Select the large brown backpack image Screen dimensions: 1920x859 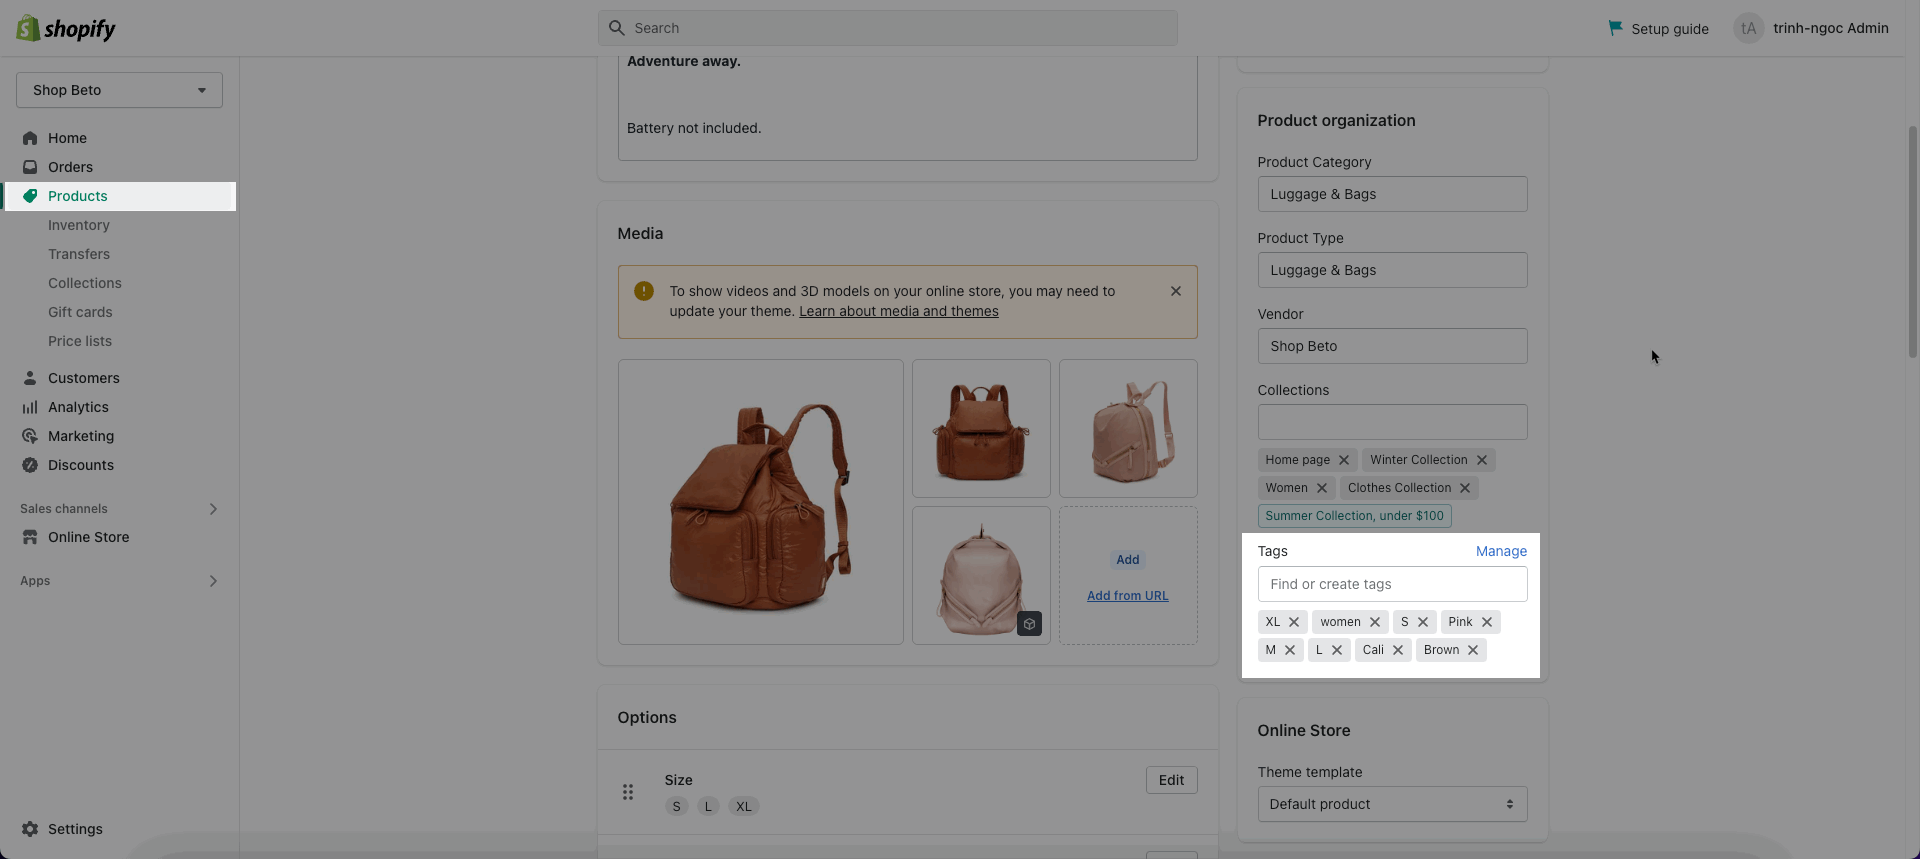point(760,502)
